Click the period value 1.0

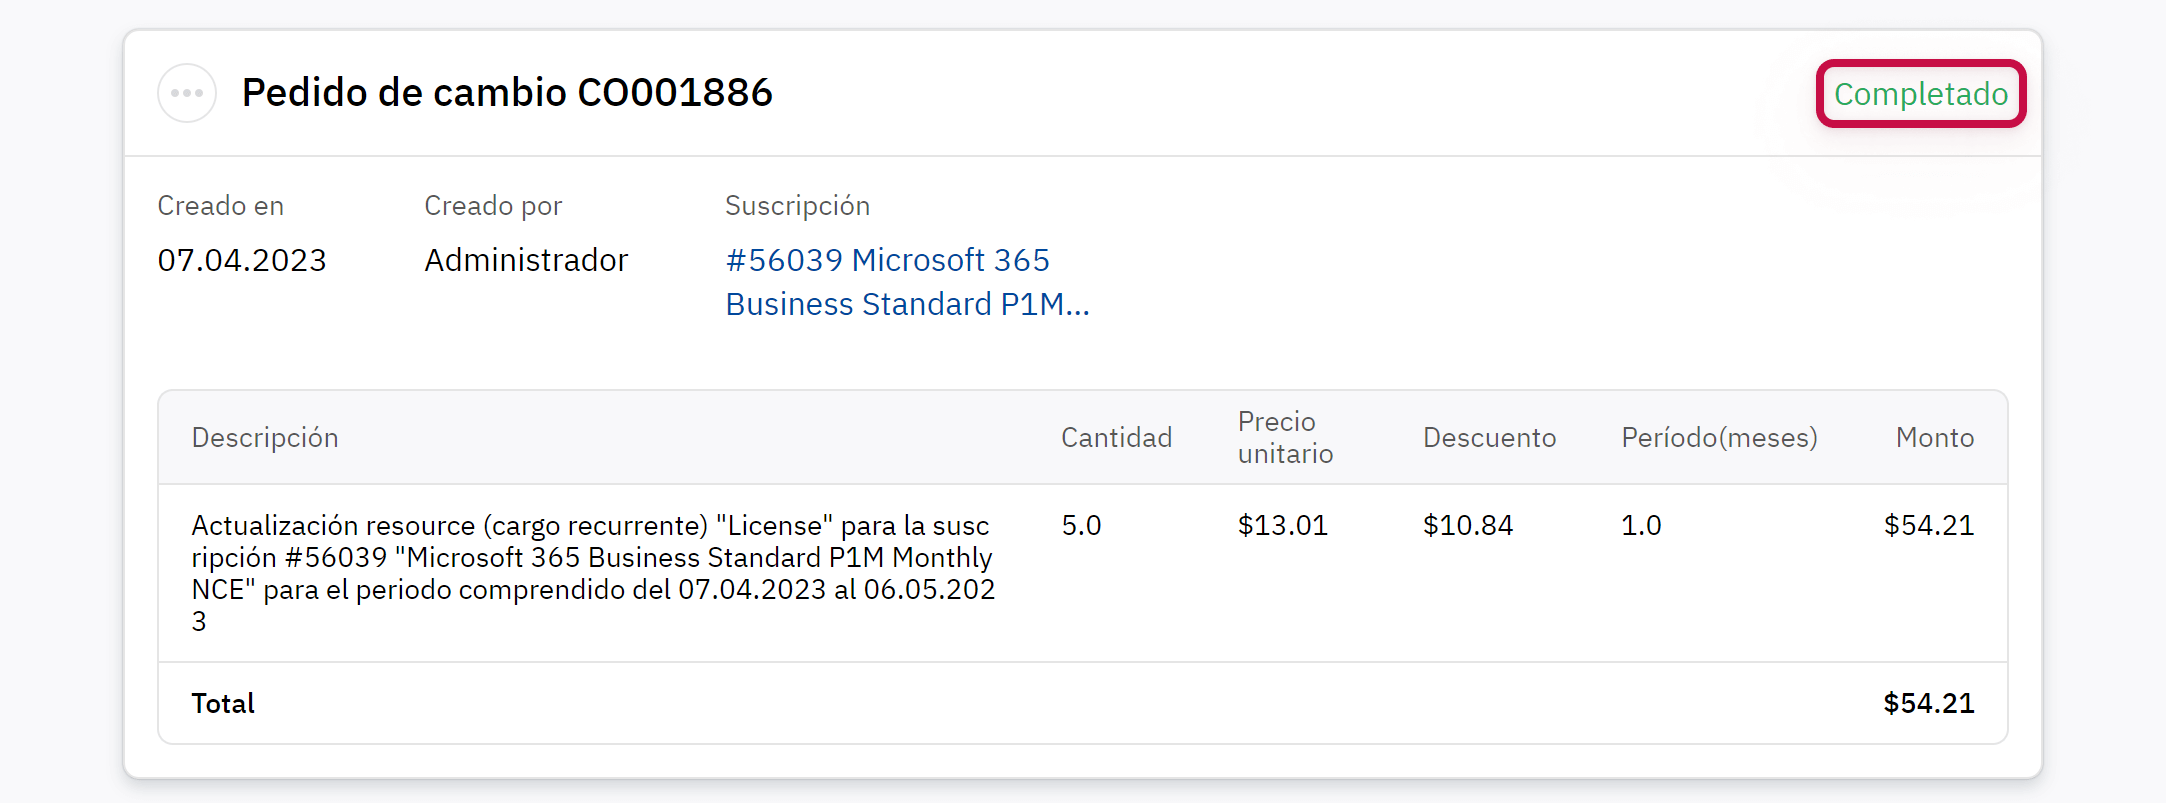(1641, 526)
